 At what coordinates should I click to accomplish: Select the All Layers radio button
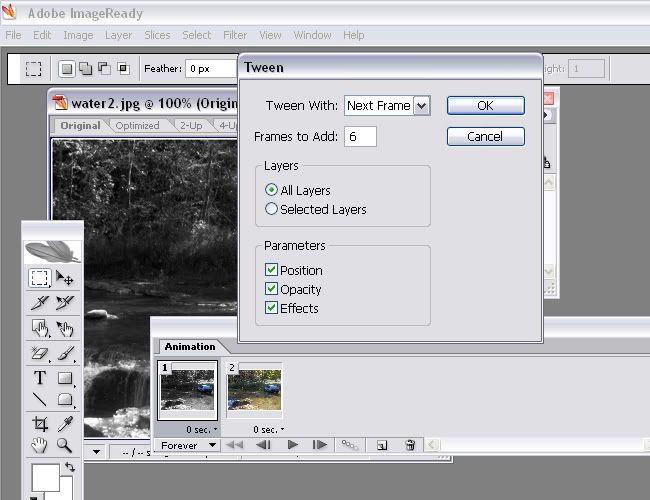point(271,190)
